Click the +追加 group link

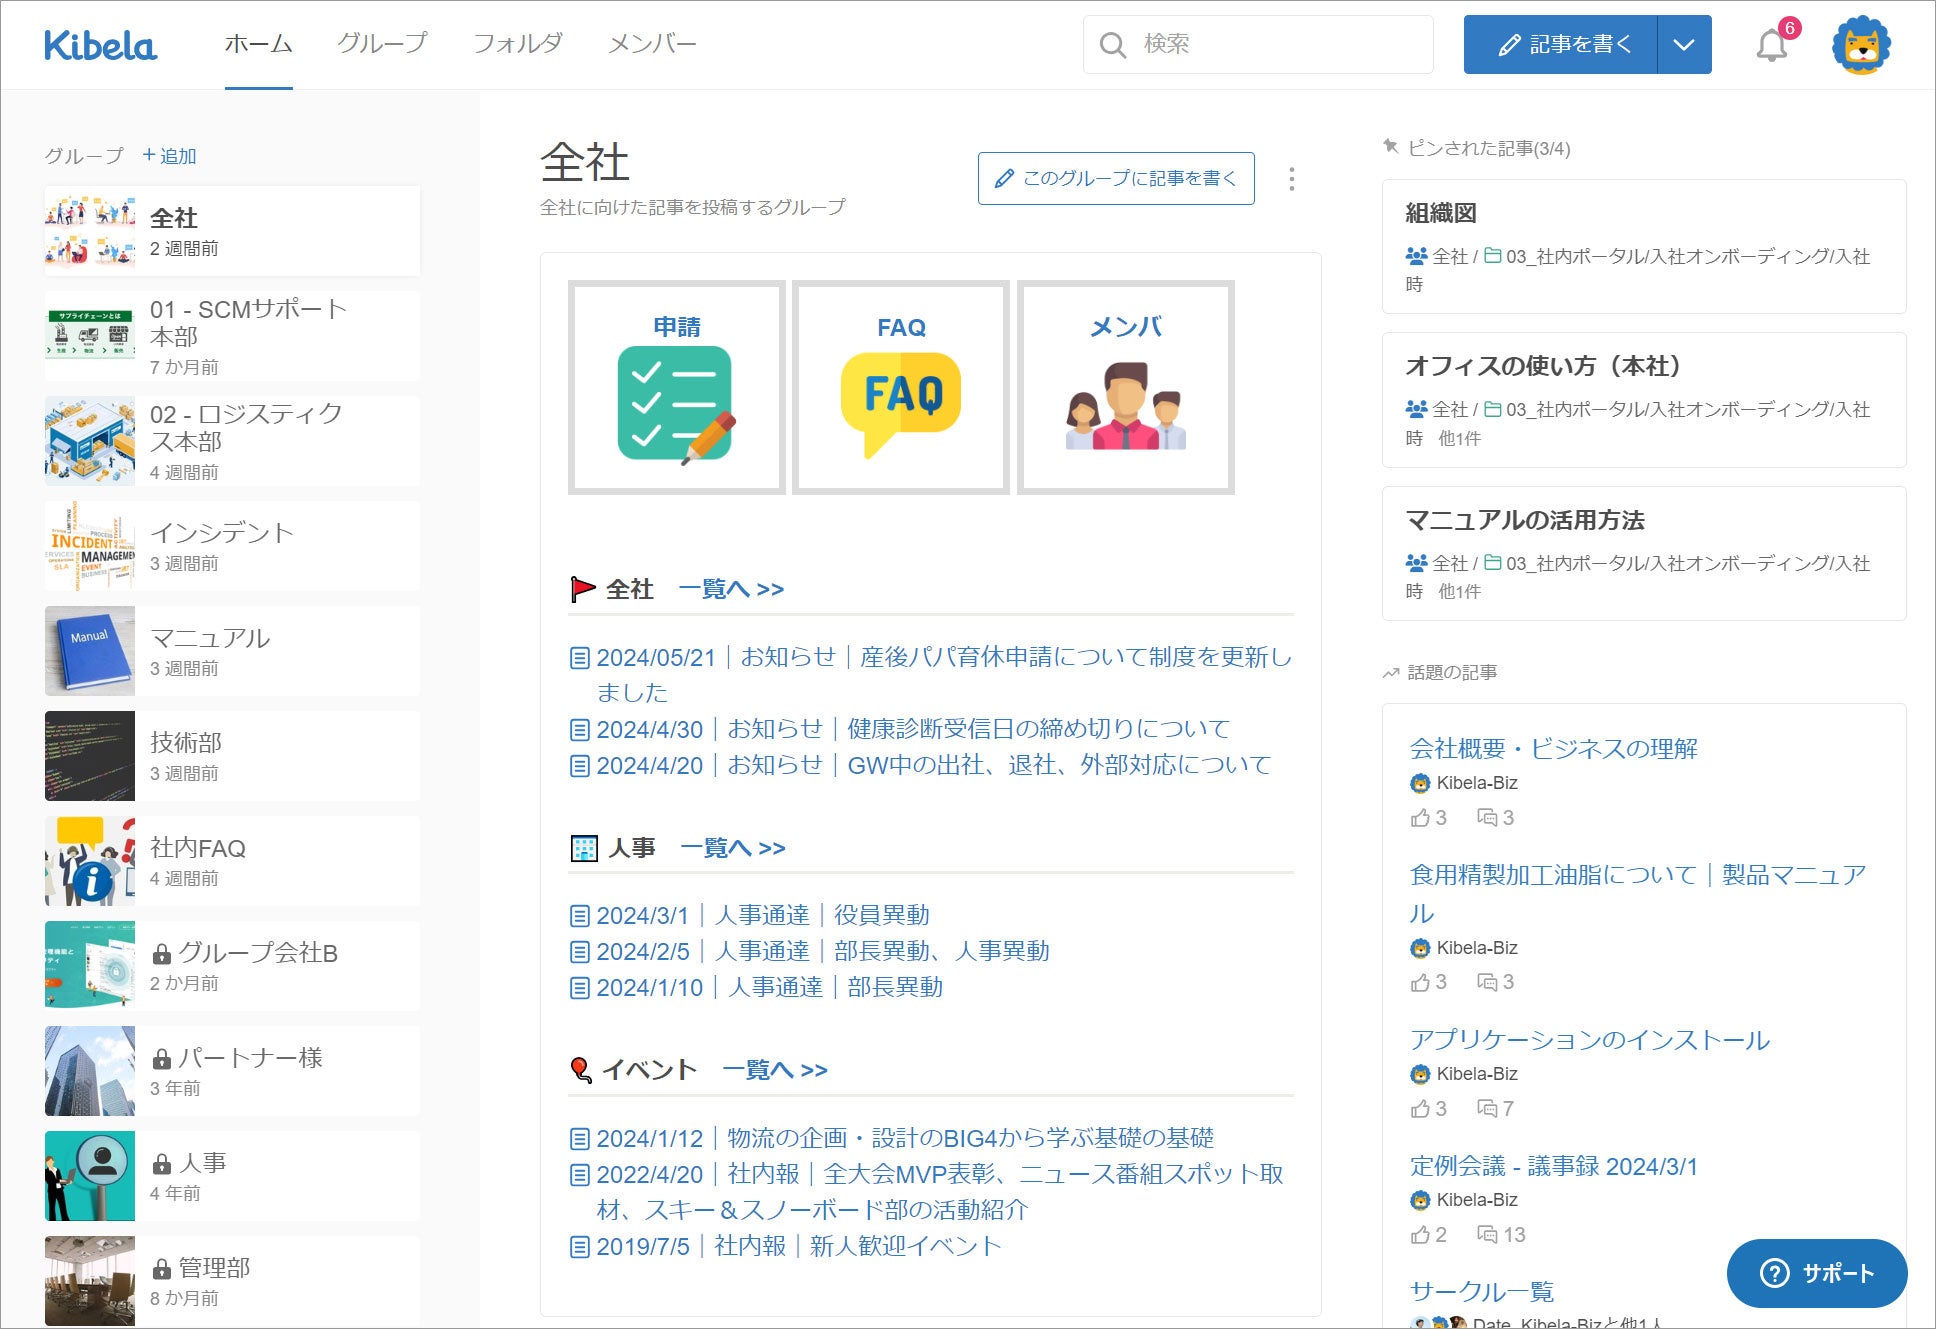pyautogui.click(x=169, y=156)
